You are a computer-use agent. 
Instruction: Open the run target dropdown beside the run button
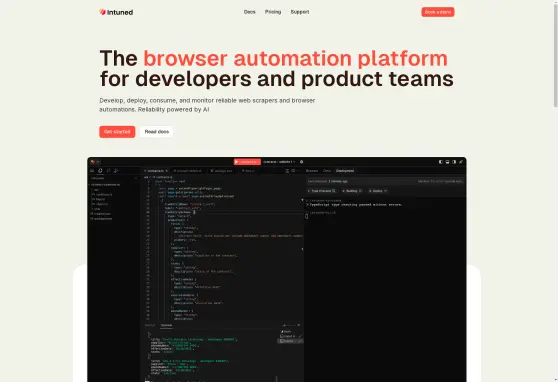point(279,162)
